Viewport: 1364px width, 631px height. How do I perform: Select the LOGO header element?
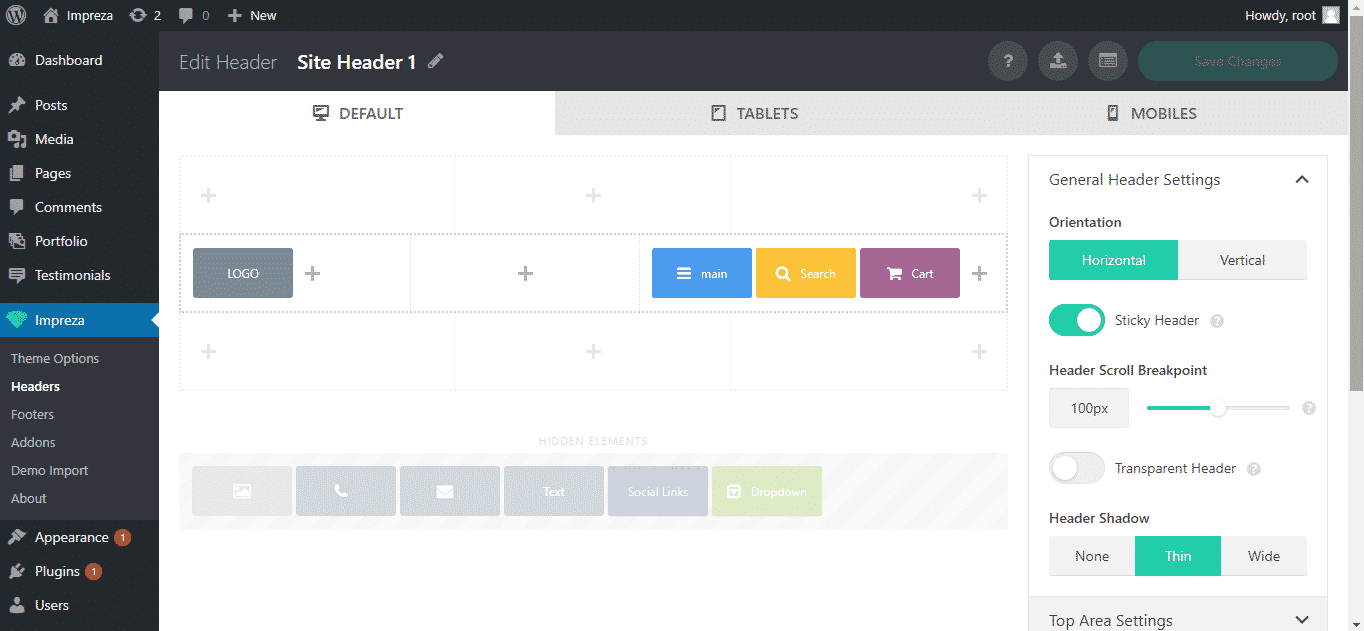click(243, 273)
